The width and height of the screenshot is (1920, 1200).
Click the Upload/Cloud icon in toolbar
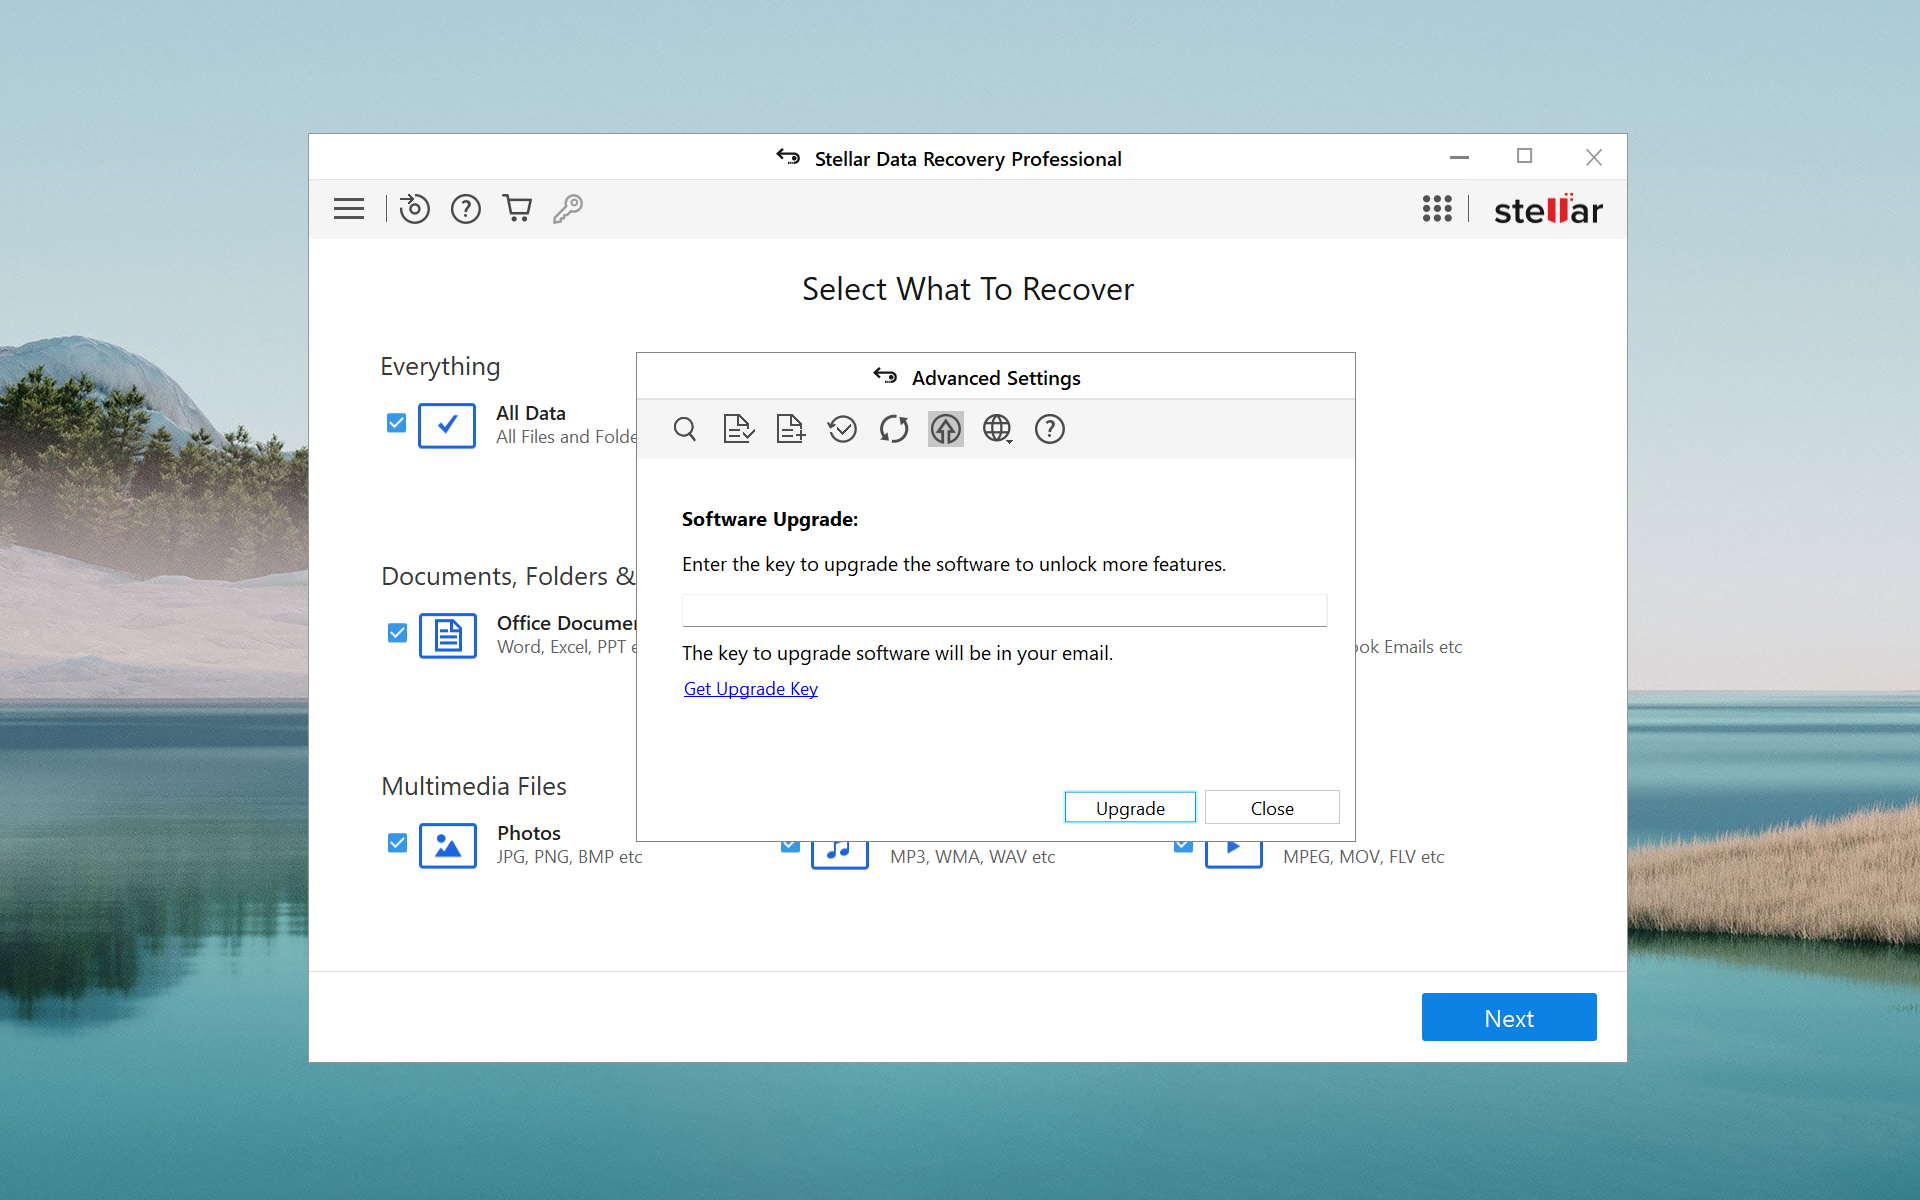pyautogui.click(x=944, y=429)
